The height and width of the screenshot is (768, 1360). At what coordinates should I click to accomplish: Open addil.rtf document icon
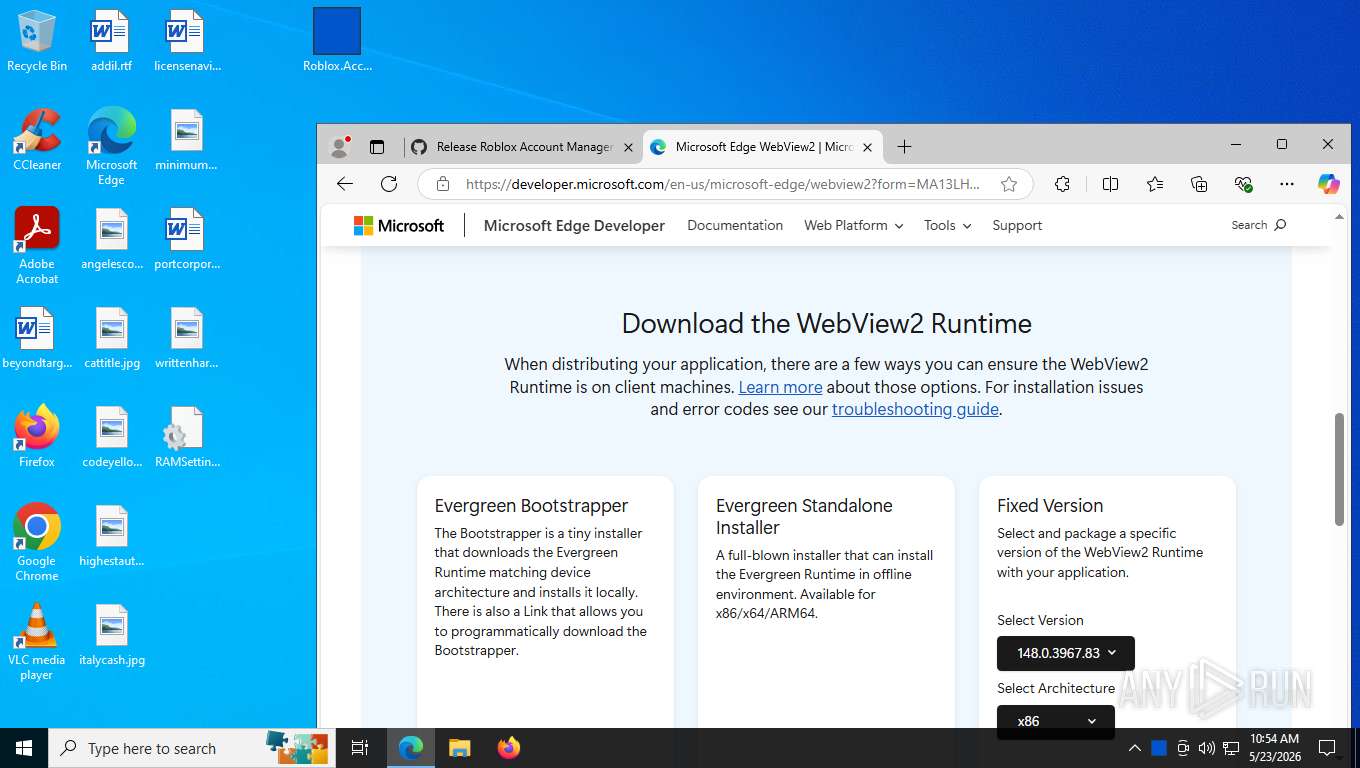coord(111,41)
